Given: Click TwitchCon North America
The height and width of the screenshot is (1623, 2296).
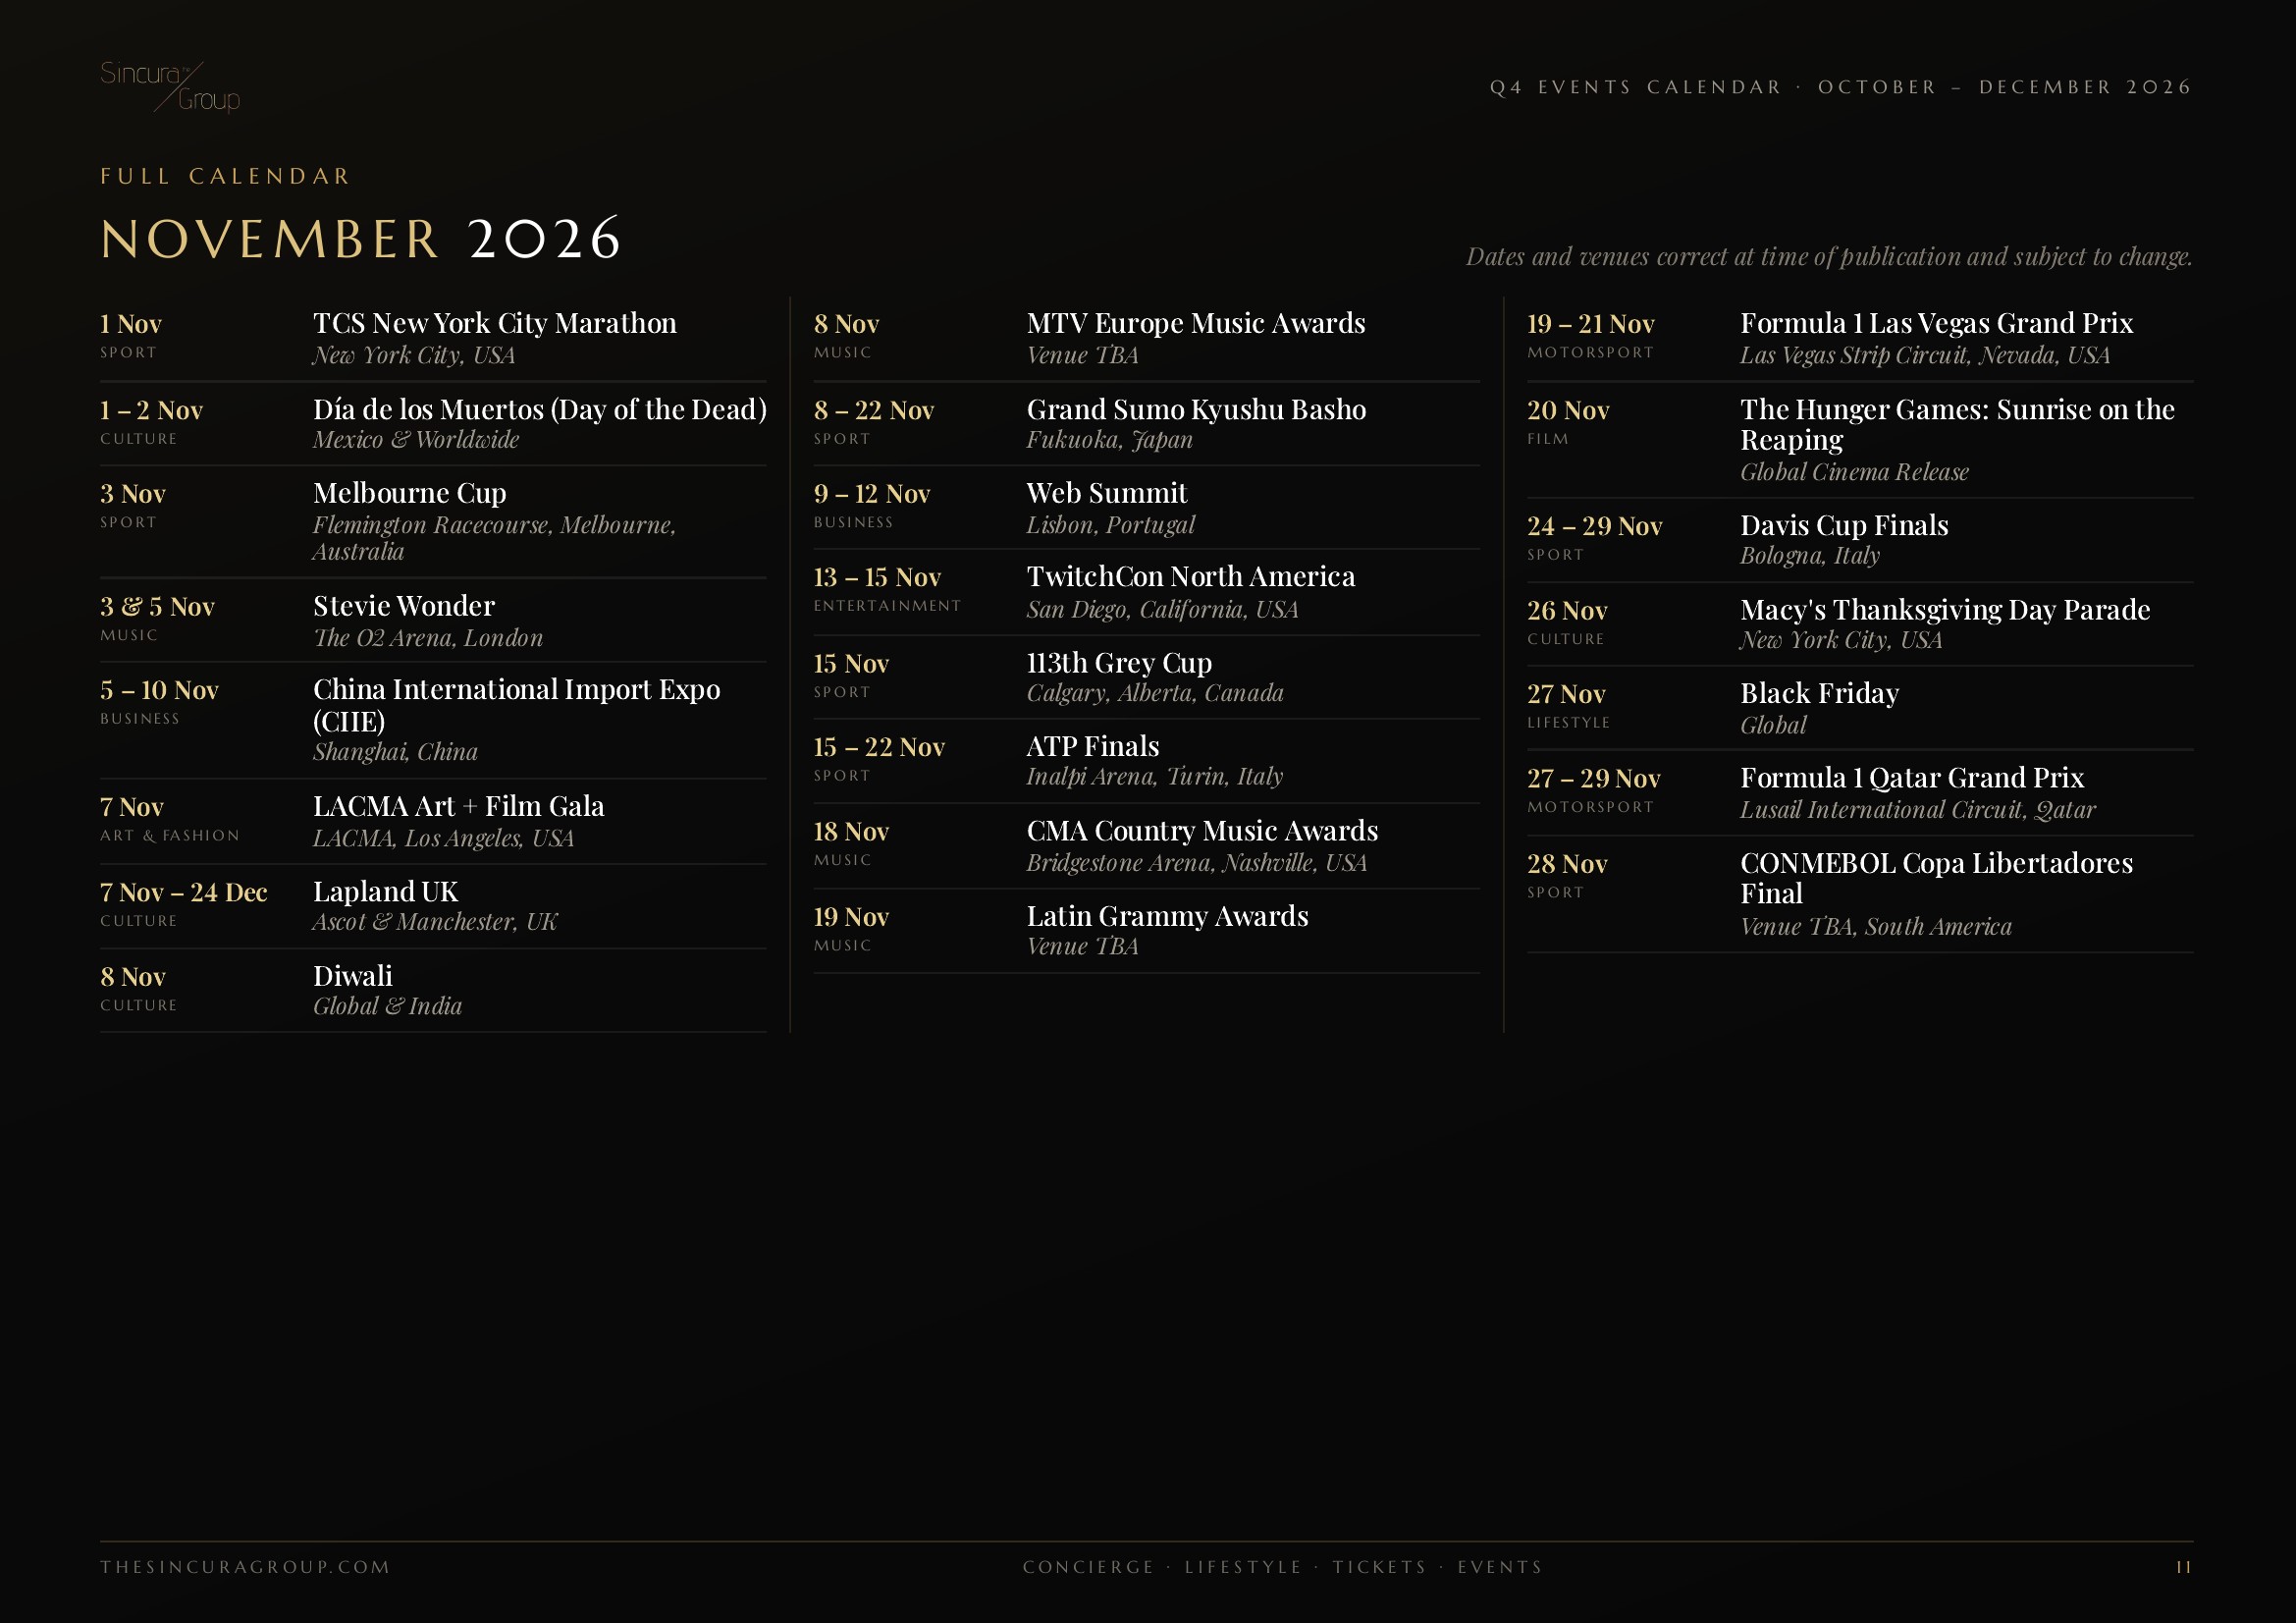Looking at the screenshot, I should pyautogui.click(x=1190, y=577).
